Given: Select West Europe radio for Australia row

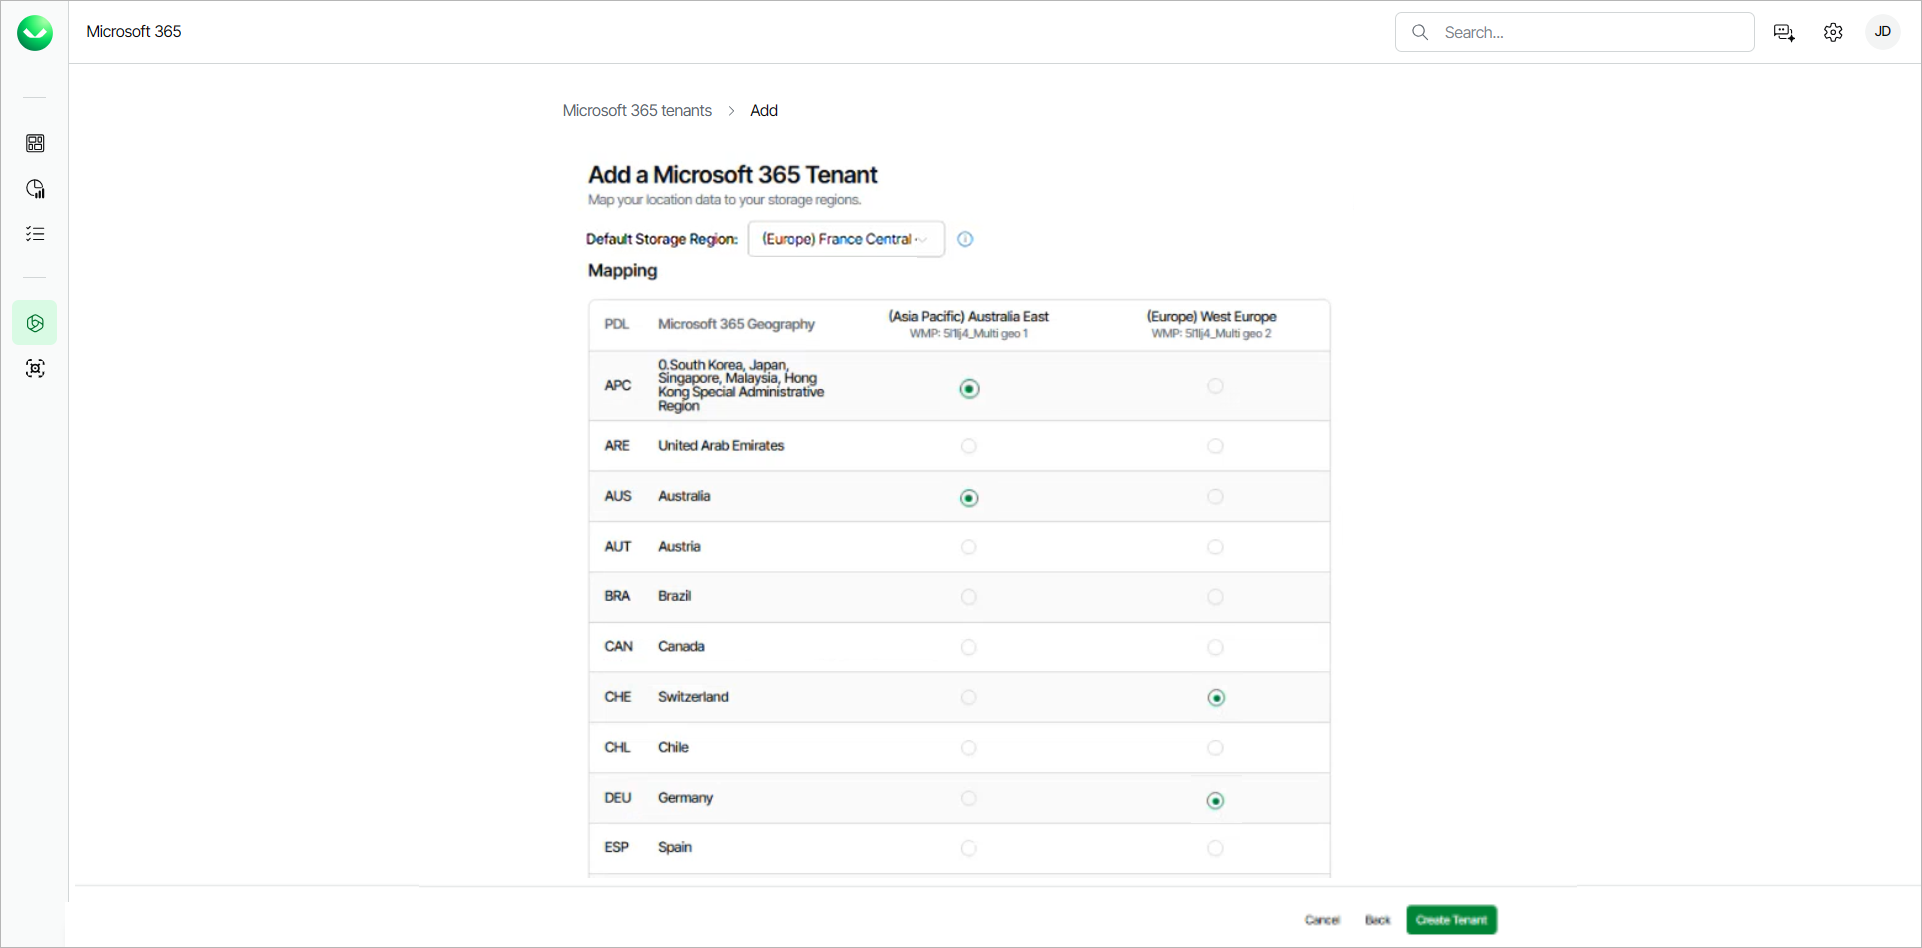Looking at the screenshot, I should (1215, 496).
